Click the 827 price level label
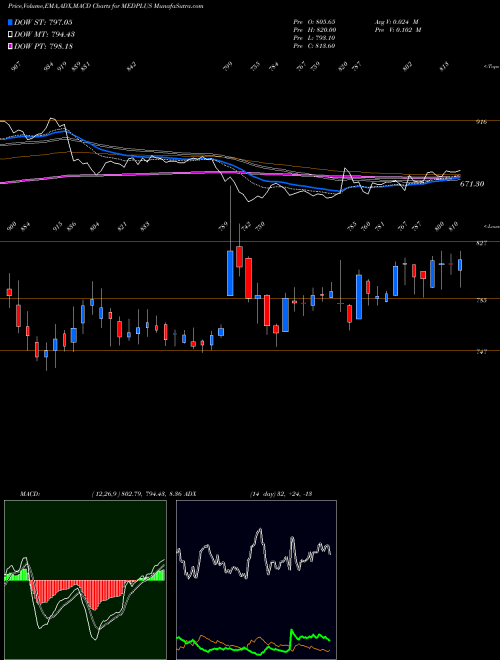Screen dimensions: 500x660 (x=482, y=243)
